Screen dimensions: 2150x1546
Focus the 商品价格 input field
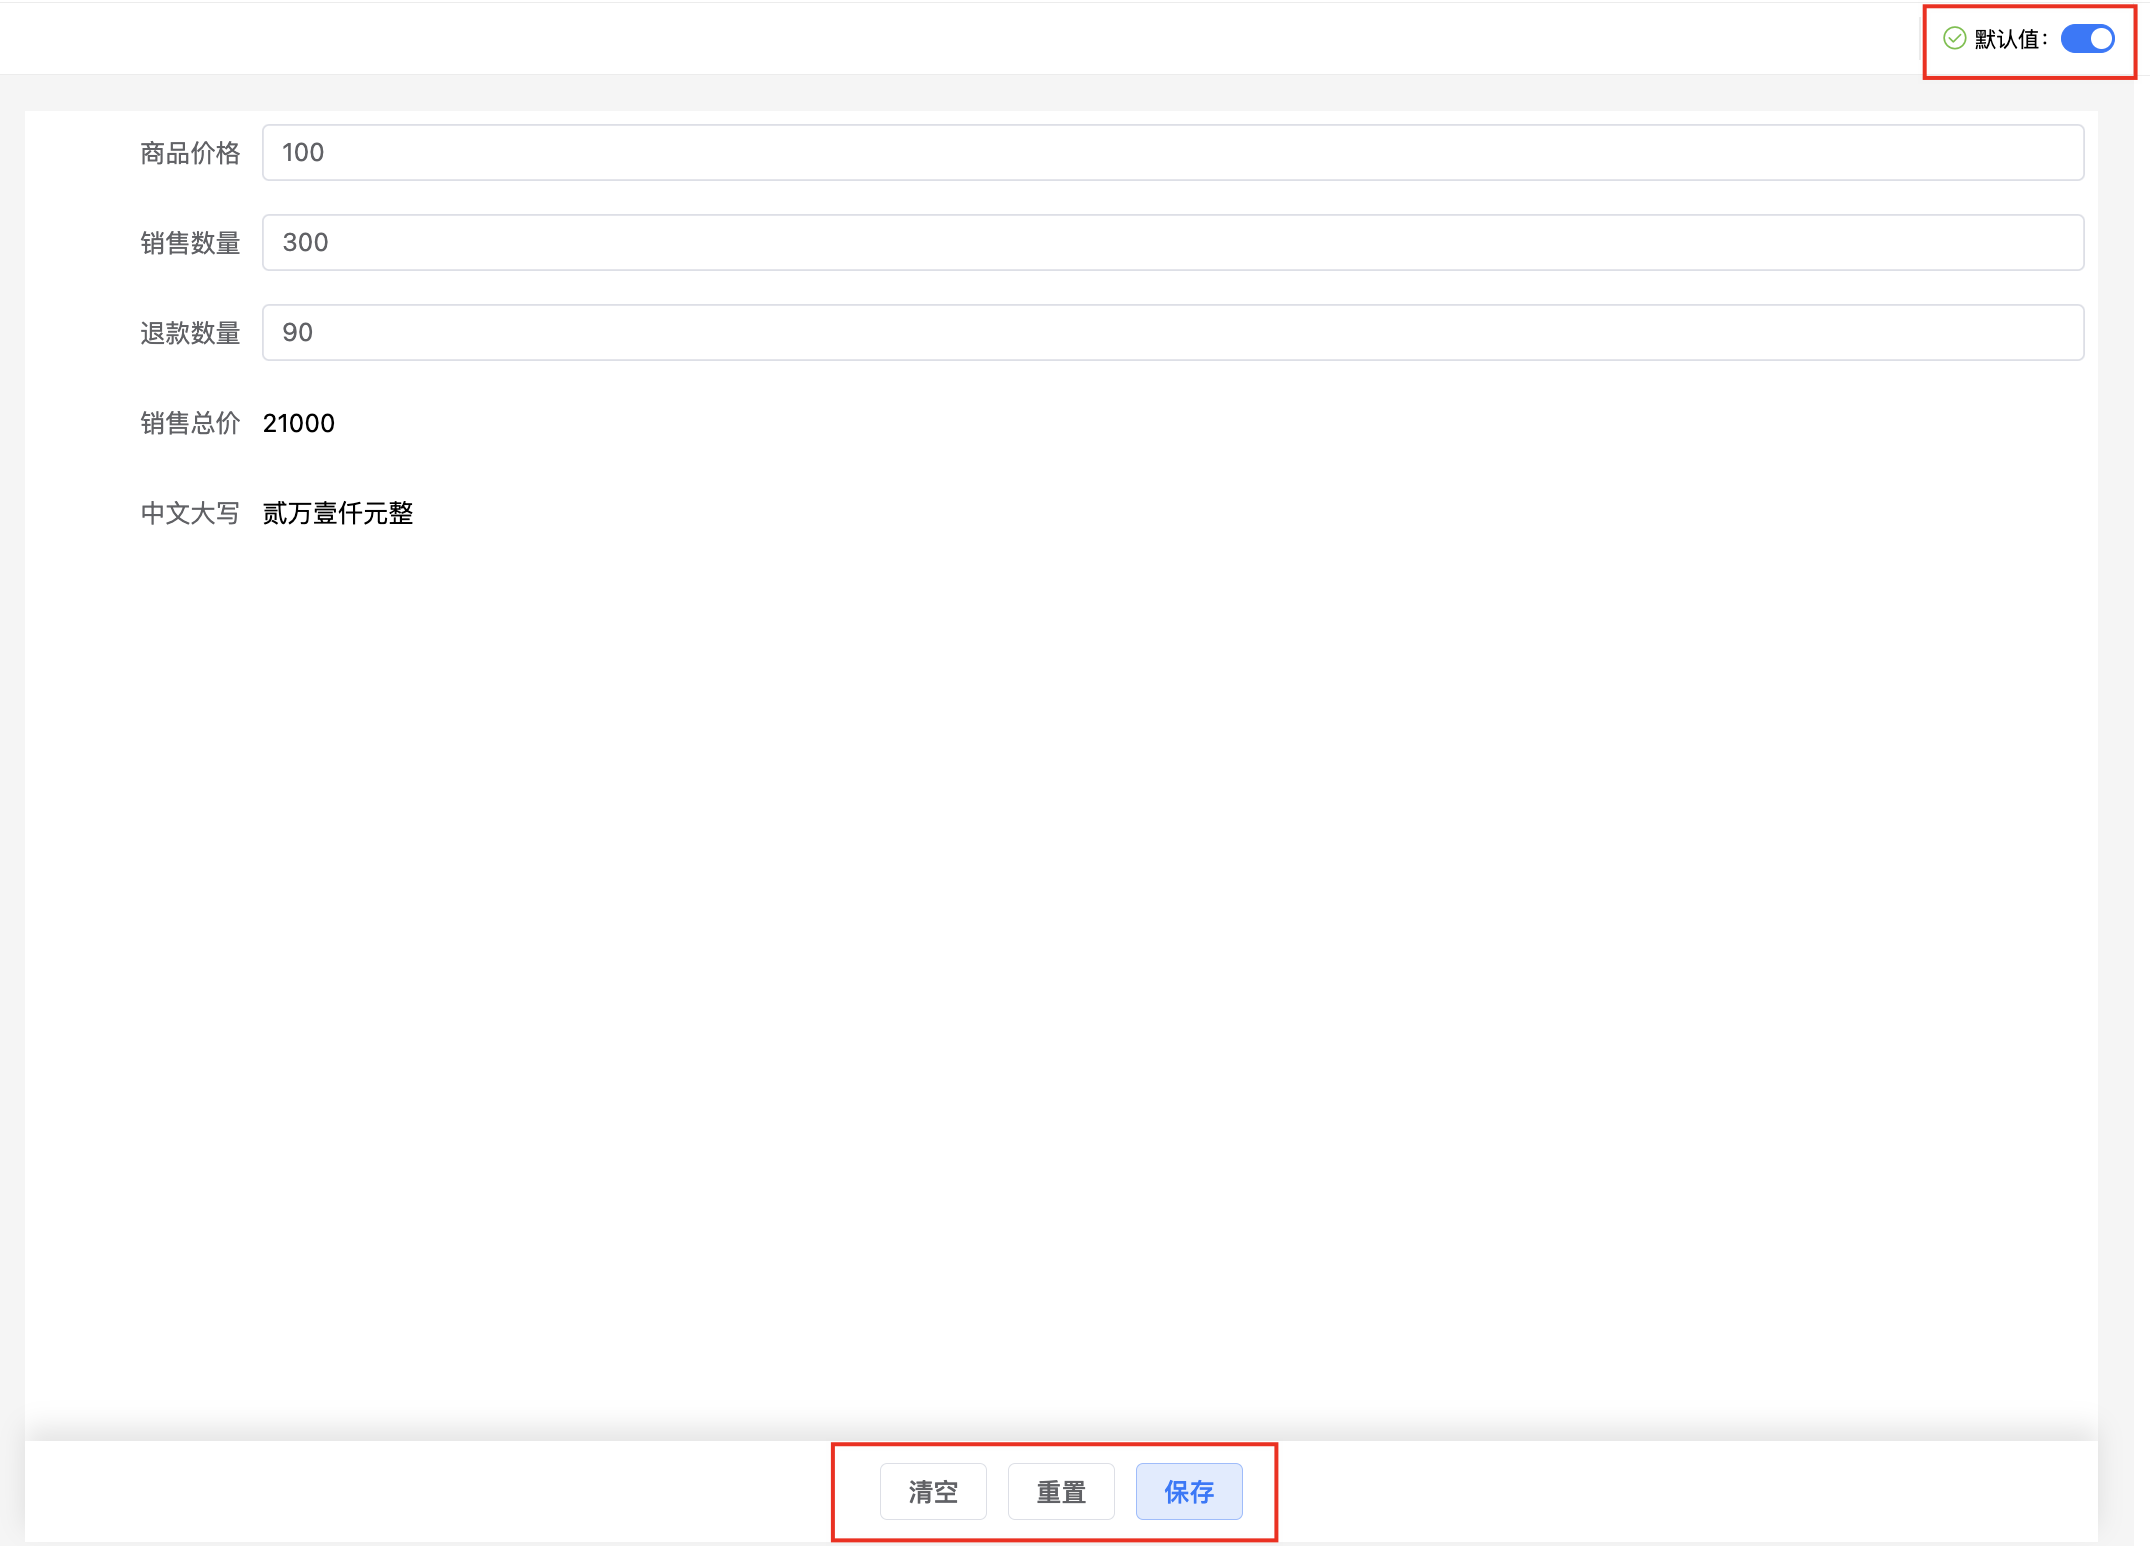1172,153
